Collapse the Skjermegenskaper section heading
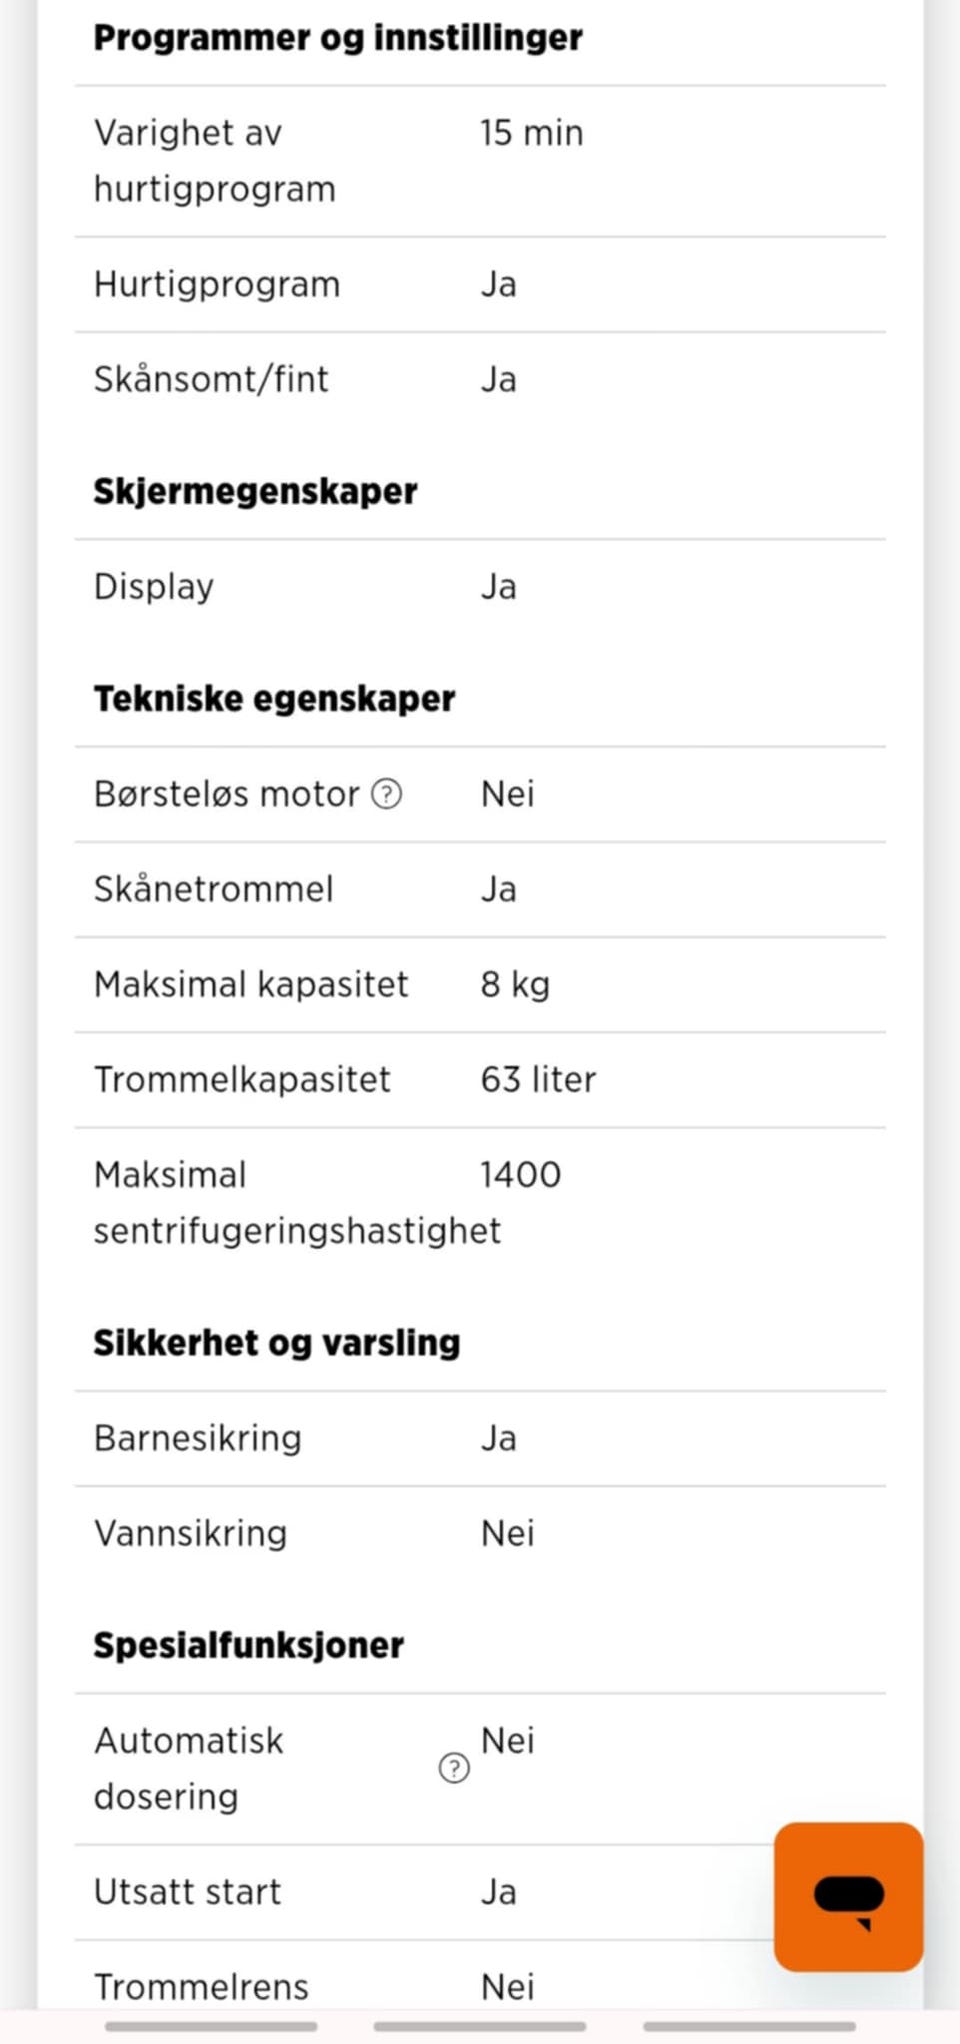960x2044 pixels. [x=255, y=491]
